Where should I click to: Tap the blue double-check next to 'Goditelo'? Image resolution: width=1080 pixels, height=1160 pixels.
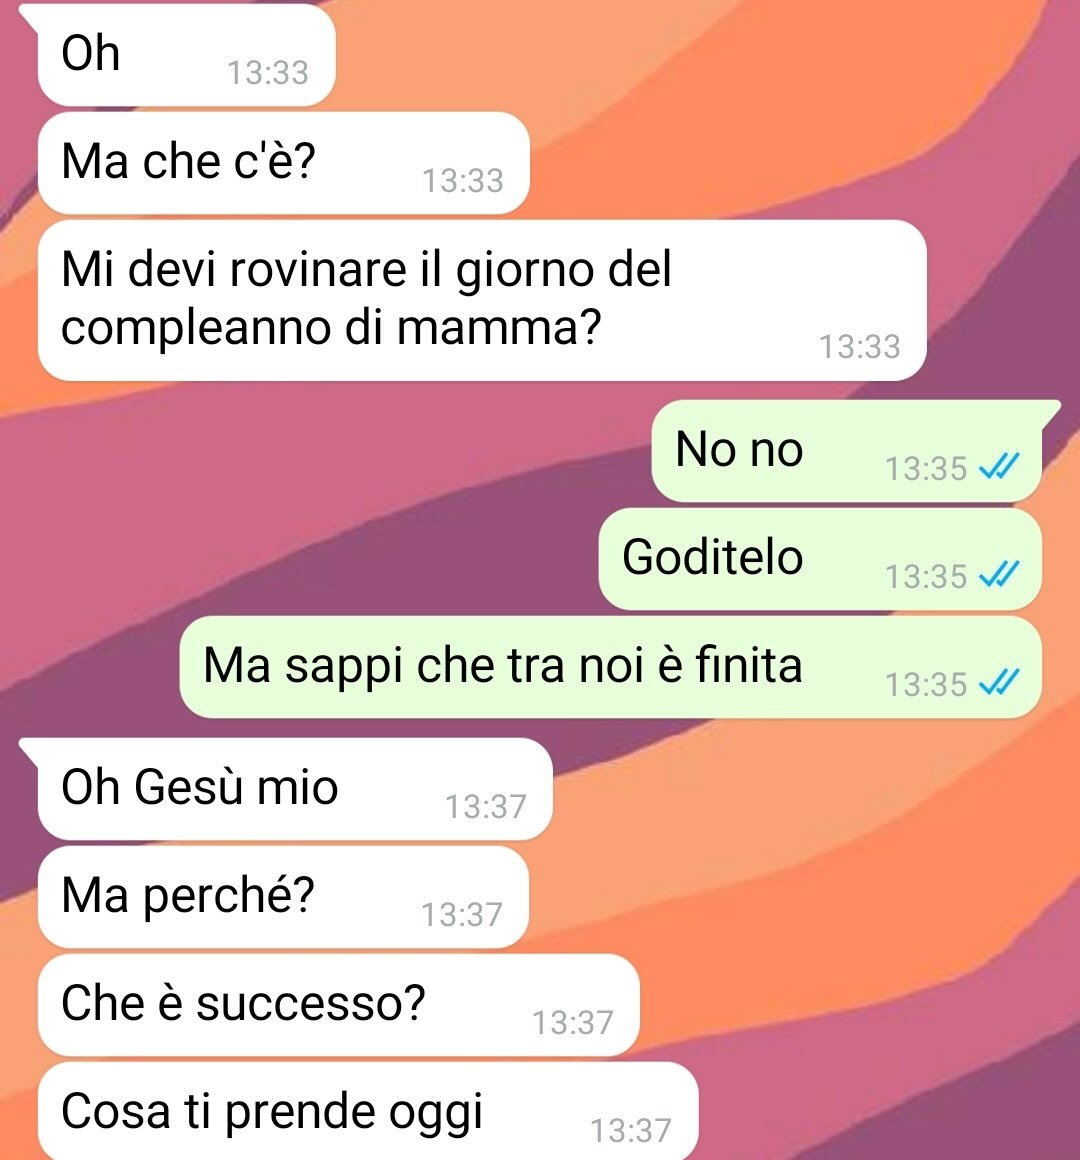pos(999,575)
